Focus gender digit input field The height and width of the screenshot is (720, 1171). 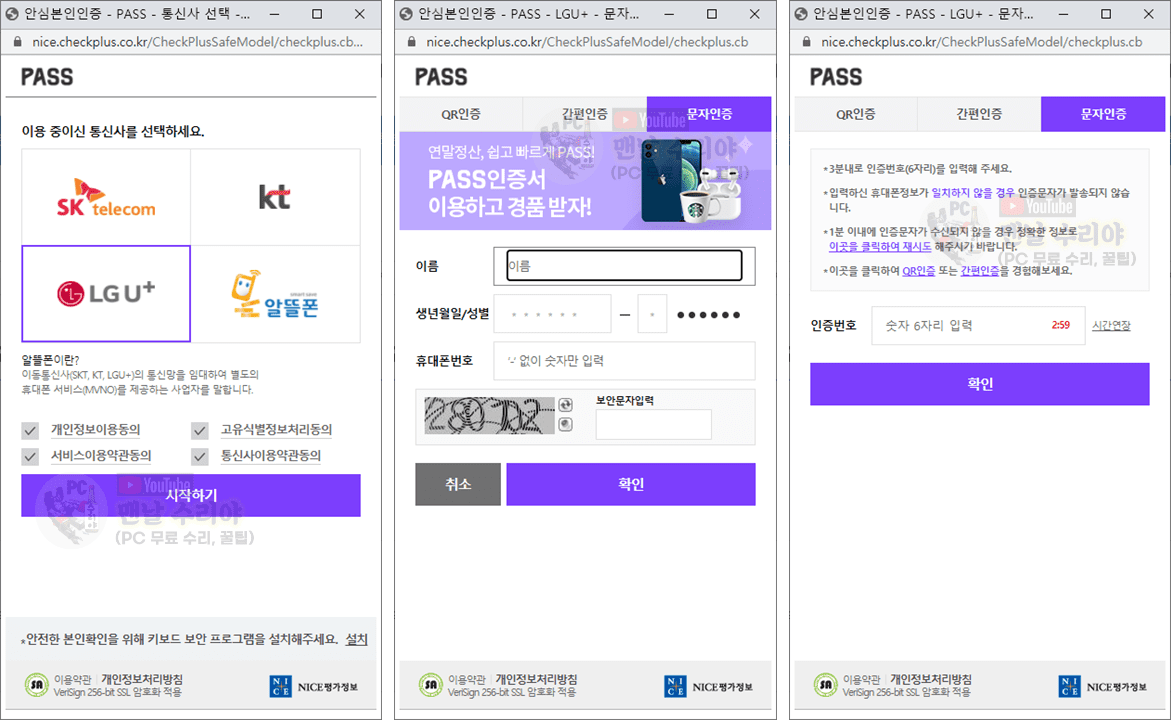652,314
